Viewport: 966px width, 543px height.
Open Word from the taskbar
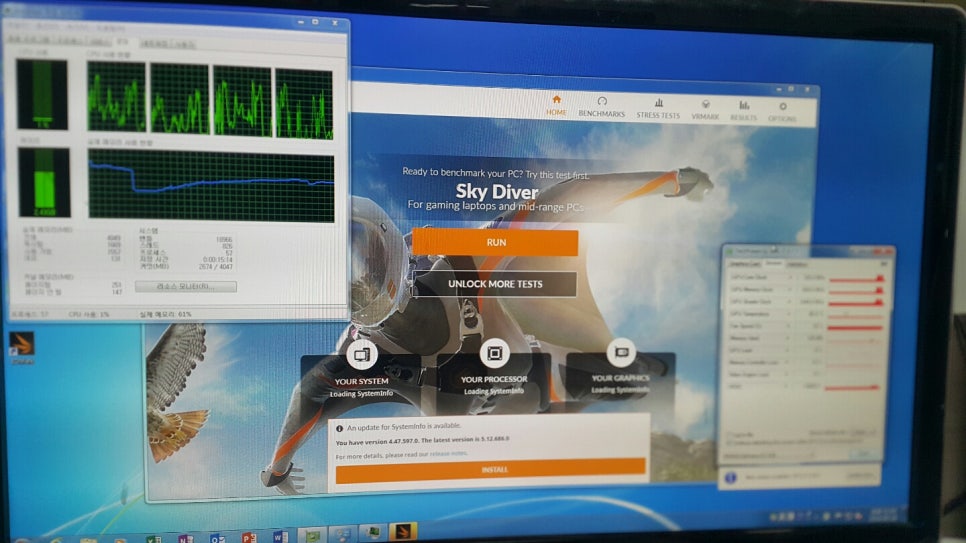pos(280,536)
